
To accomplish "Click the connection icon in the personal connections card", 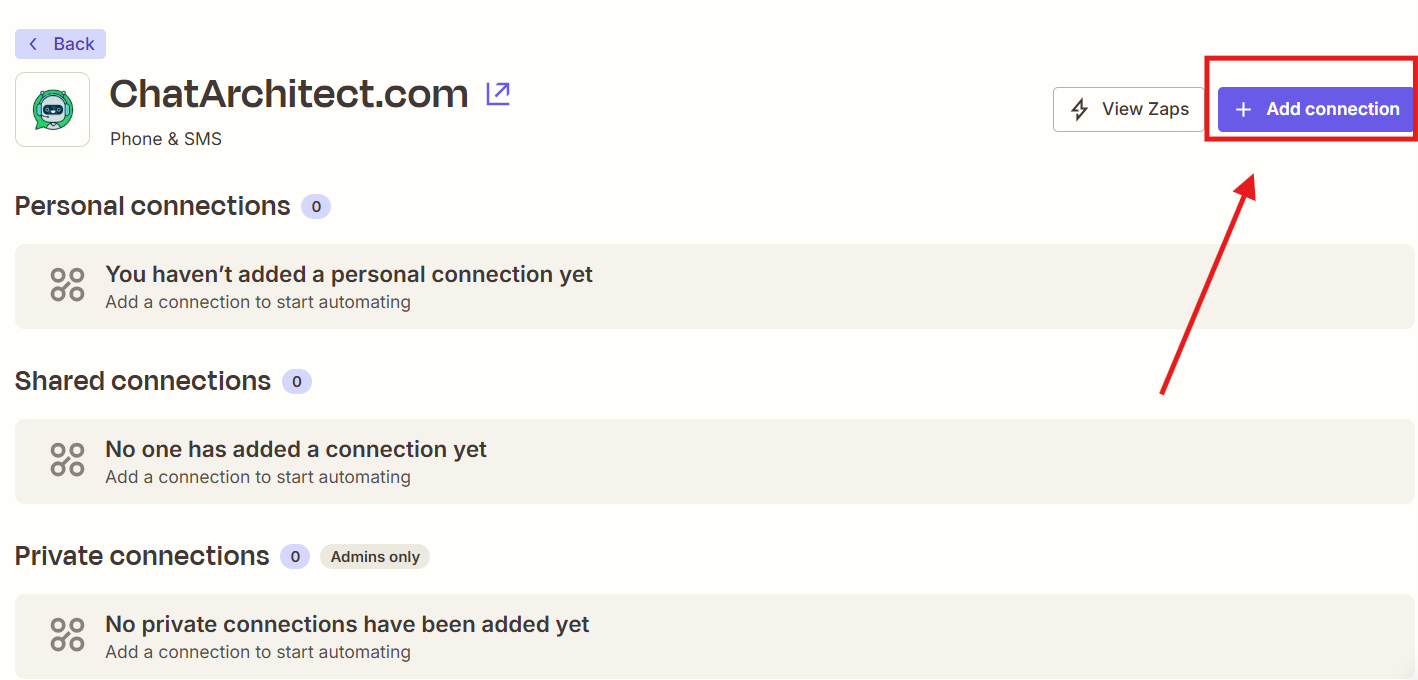I will point(67,285).
